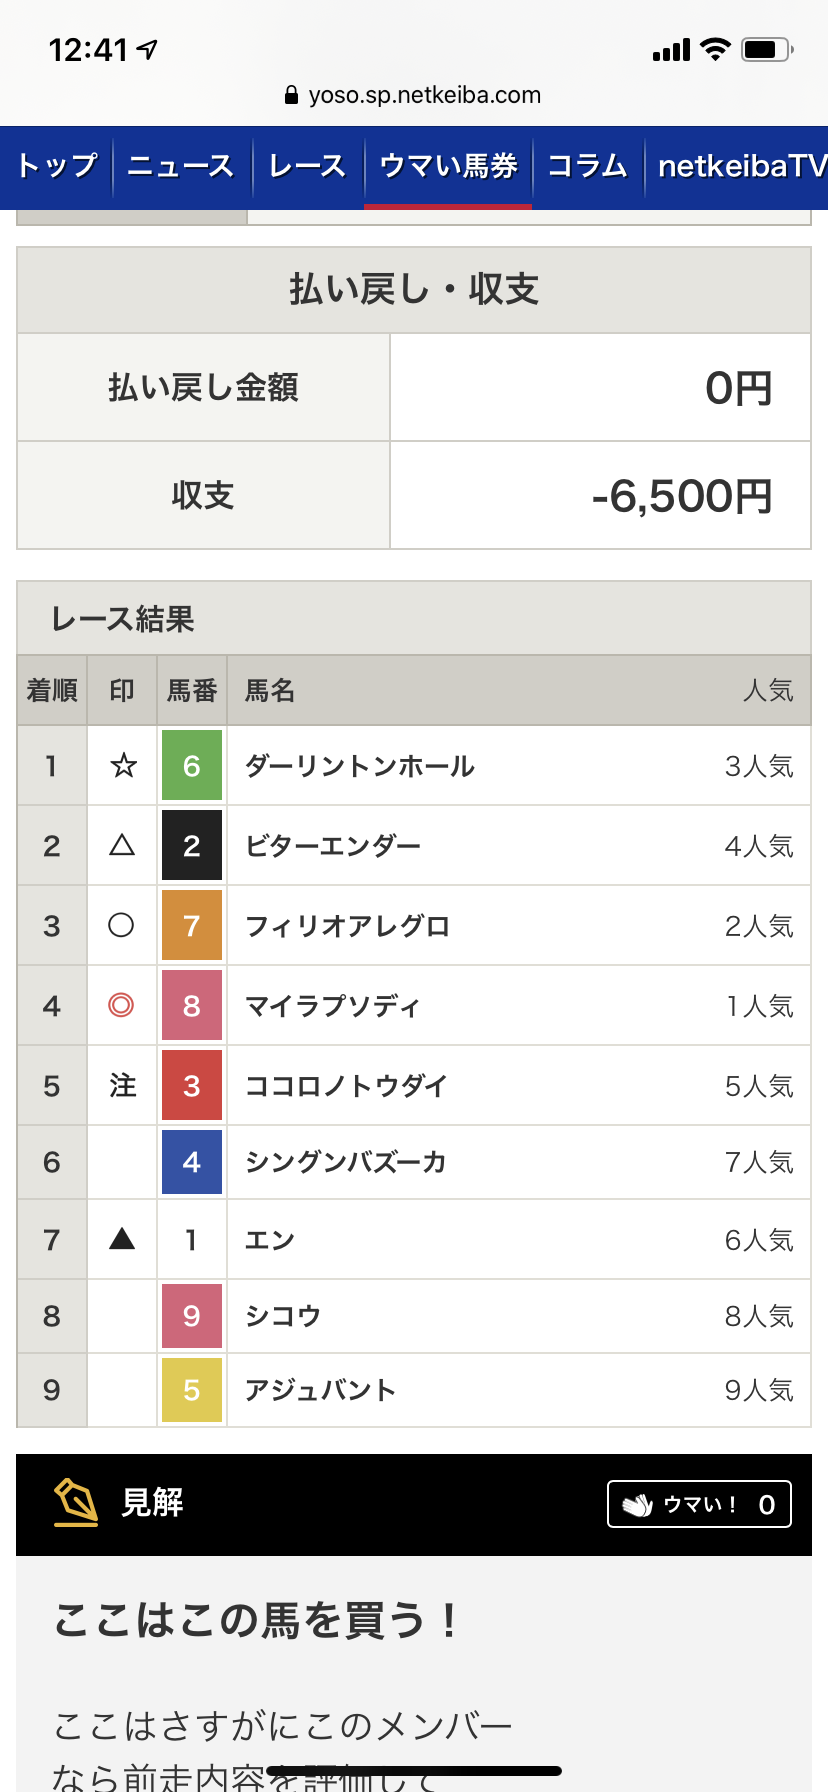Go to the コラム tab
The image size is (828, 1792).
tap(588, 166)
